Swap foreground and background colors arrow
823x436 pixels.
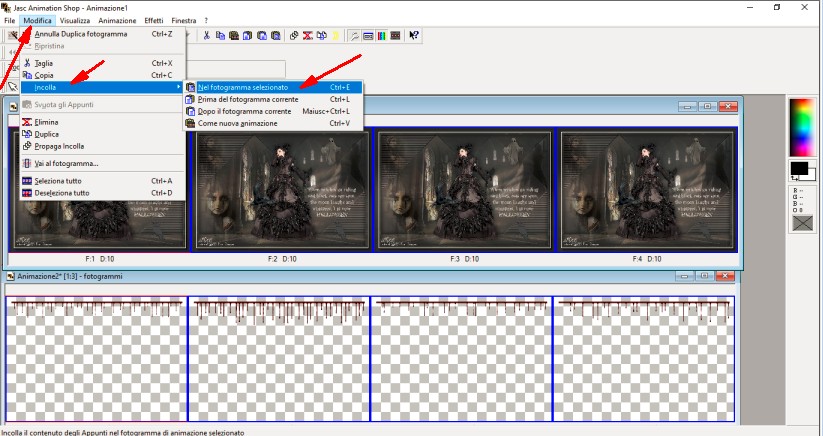point(795,178)
